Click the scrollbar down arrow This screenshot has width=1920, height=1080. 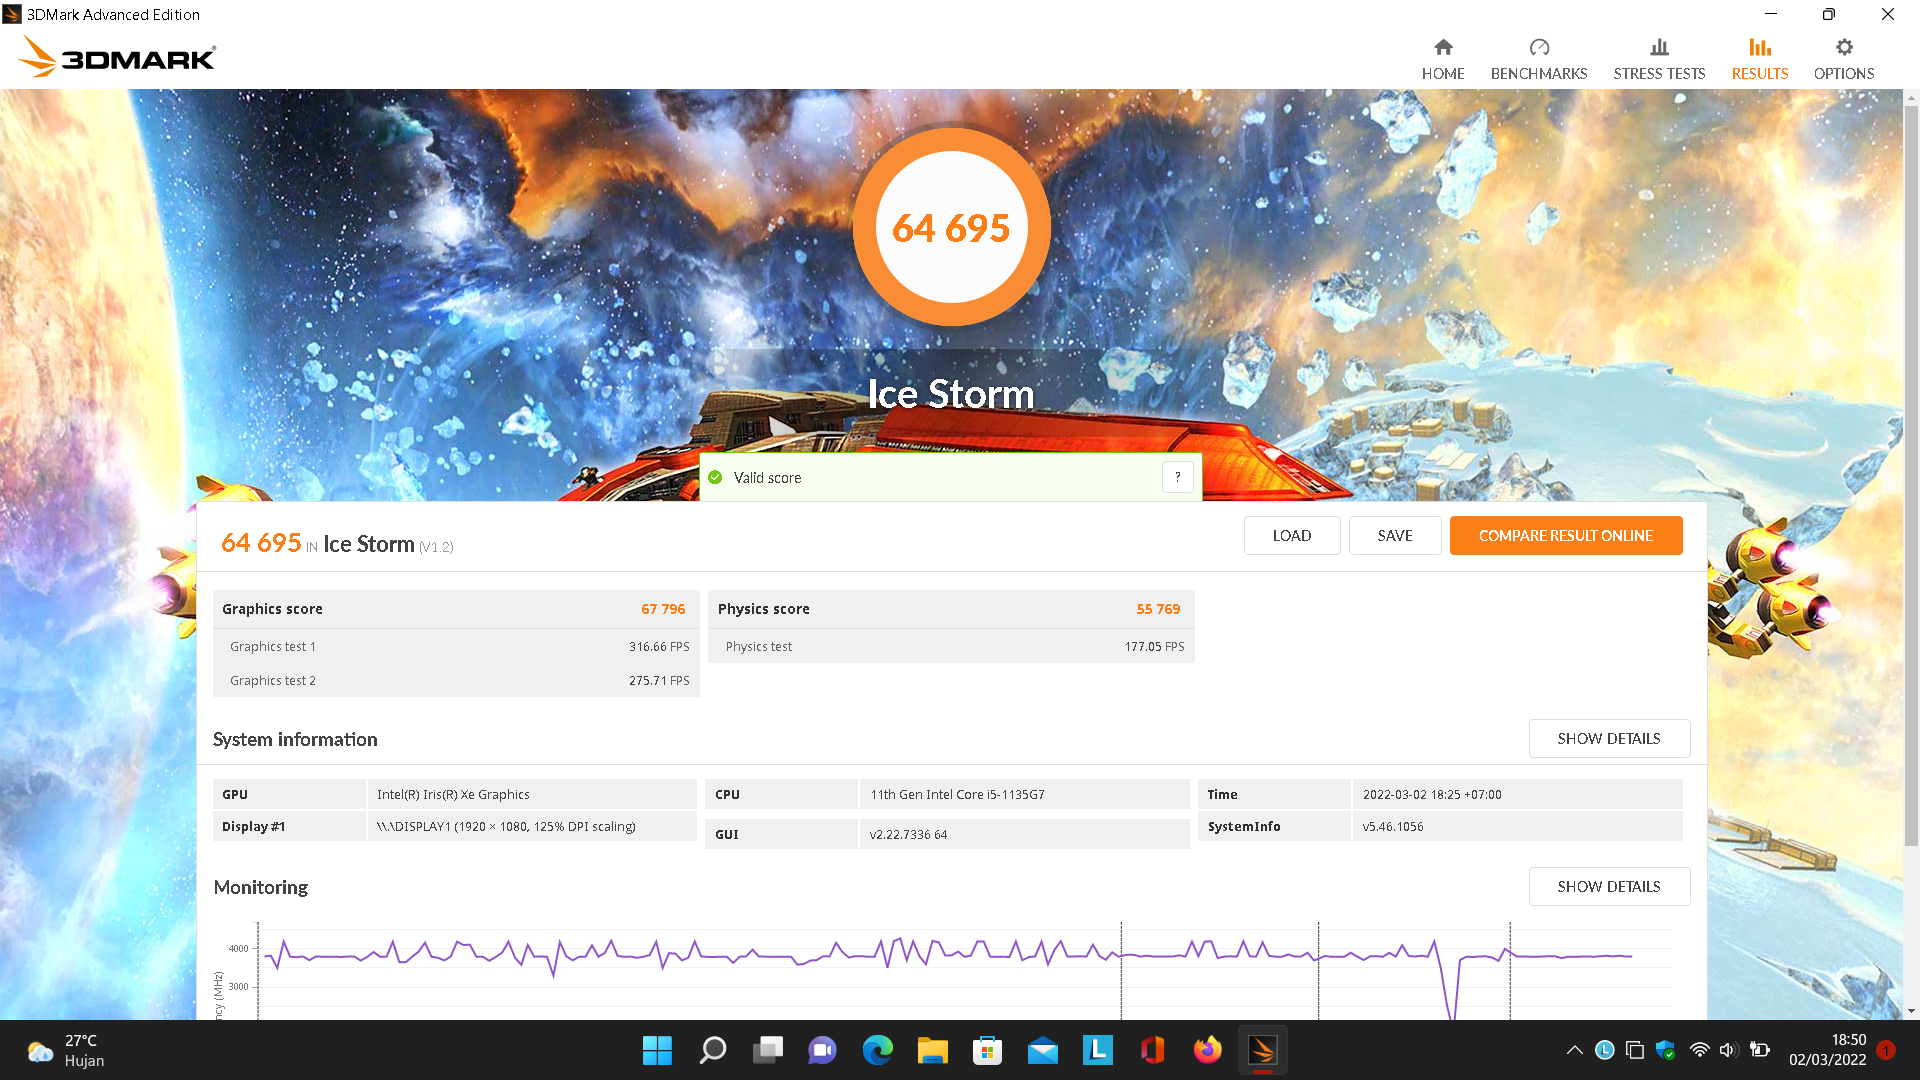[1911, 1011]
